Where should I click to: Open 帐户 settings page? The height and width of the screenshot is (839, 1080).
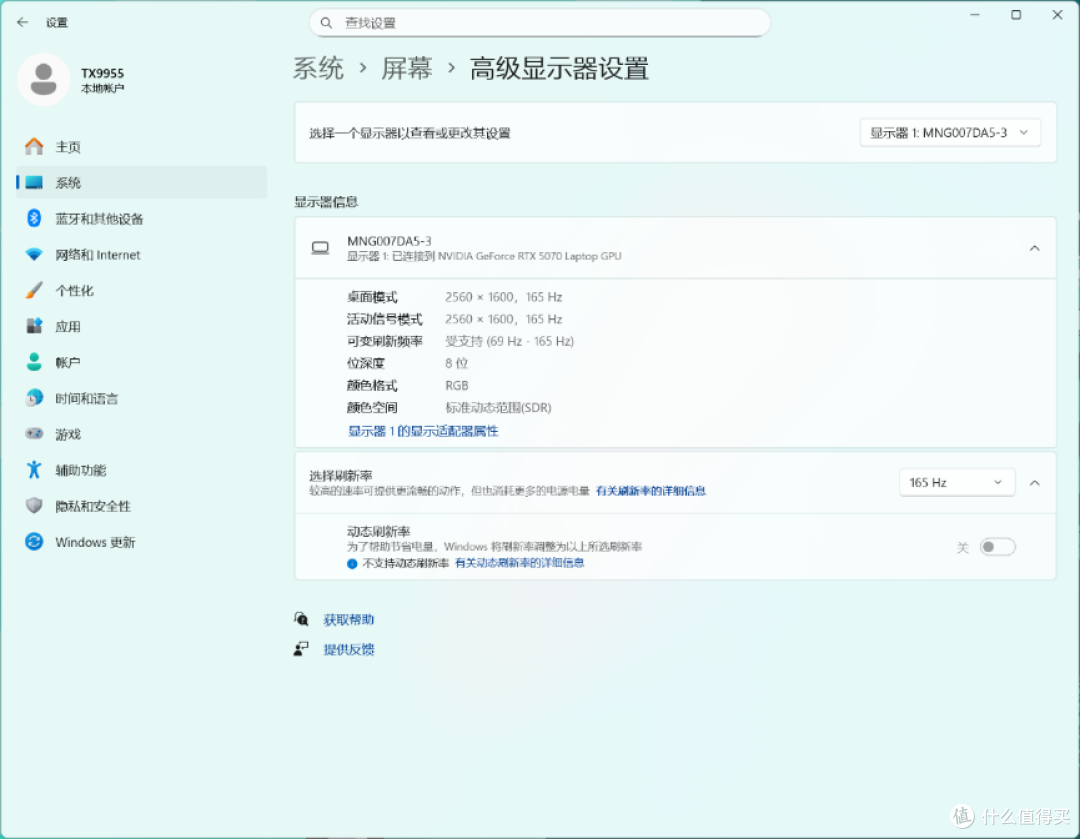(141, 362)
